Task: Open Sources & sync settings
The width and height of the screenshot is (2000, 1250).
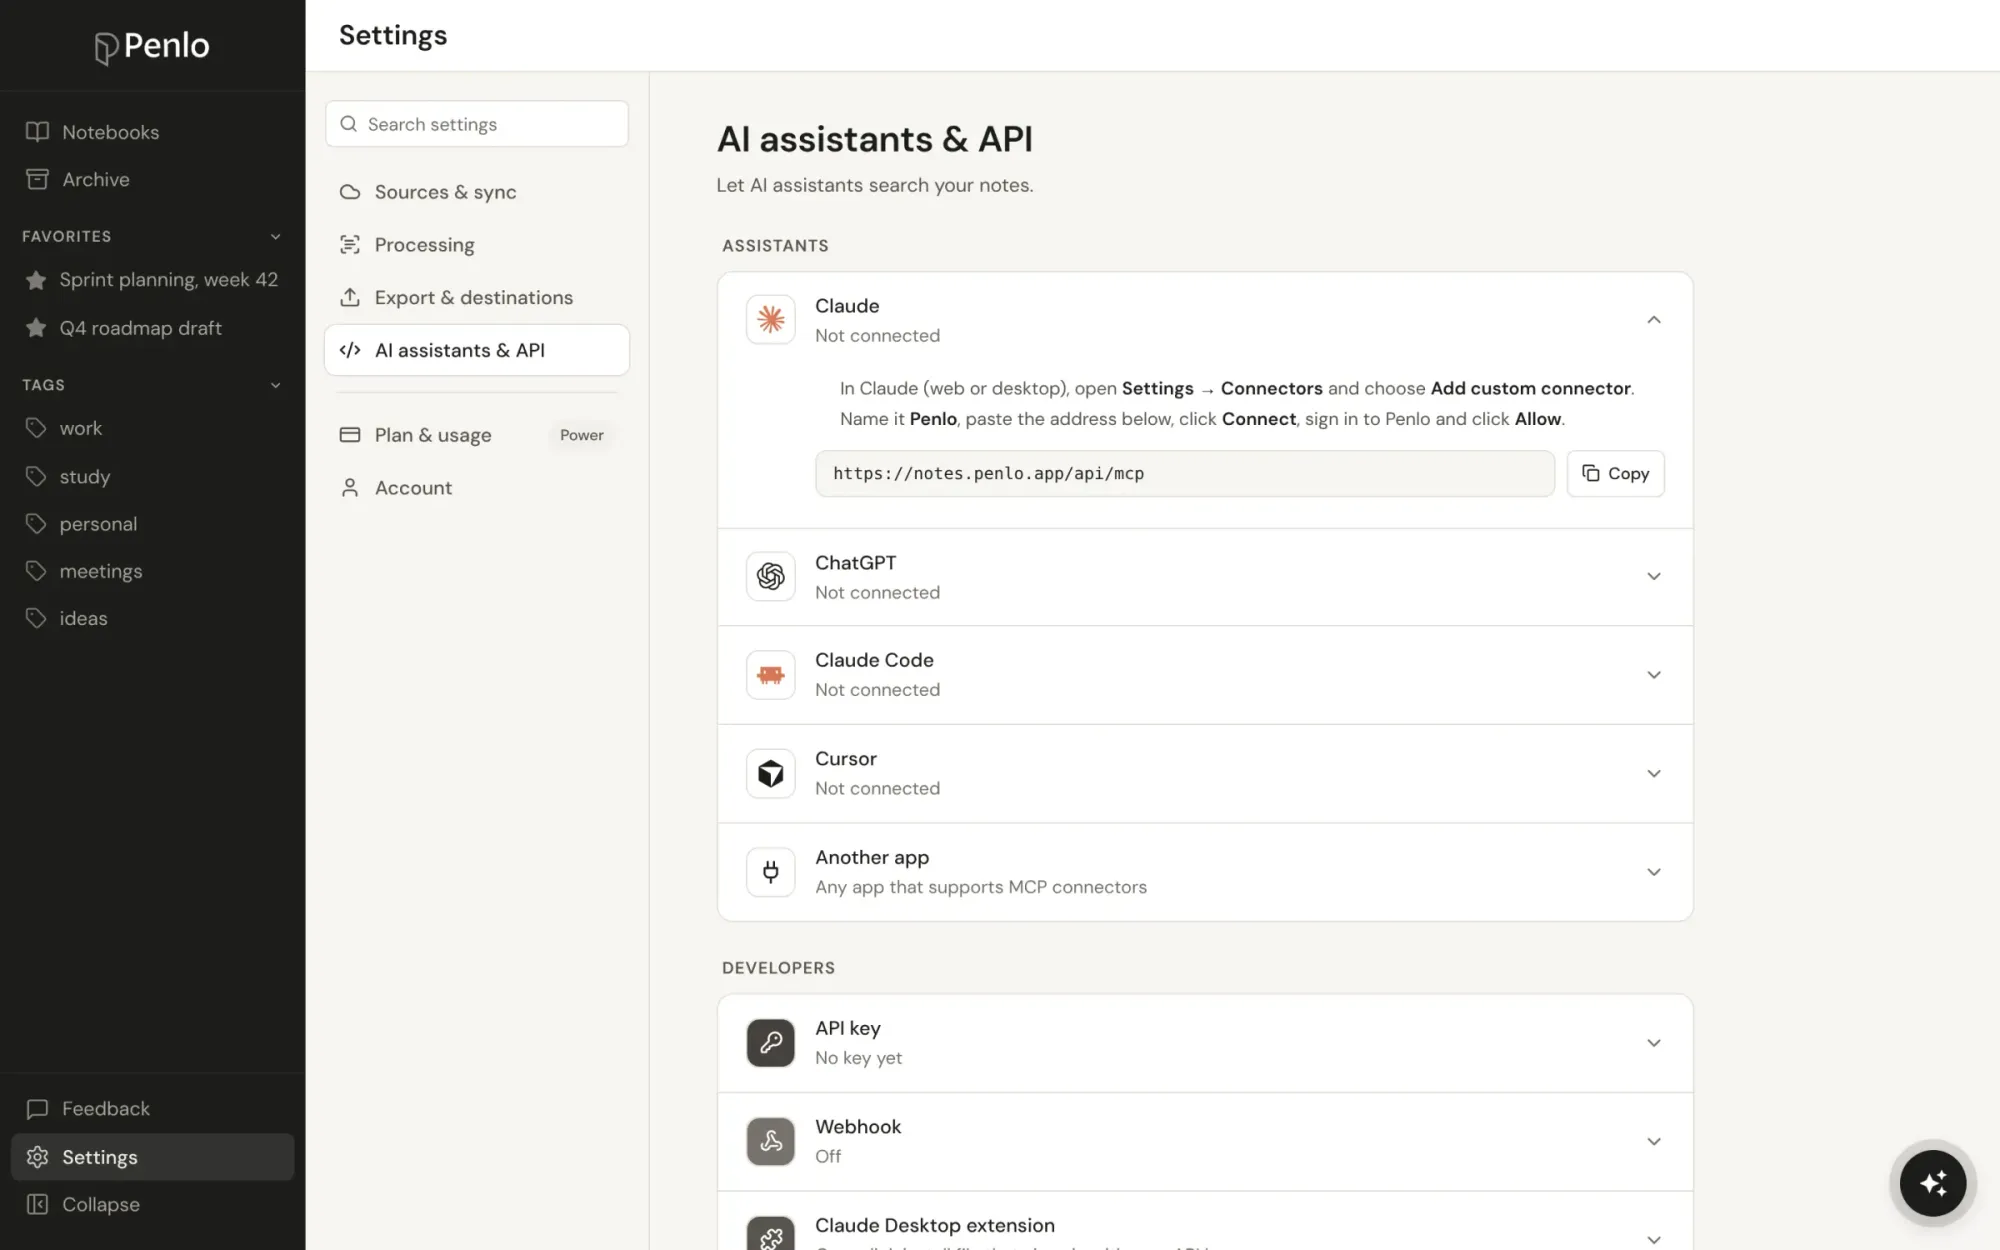Action: pos(477,192)
